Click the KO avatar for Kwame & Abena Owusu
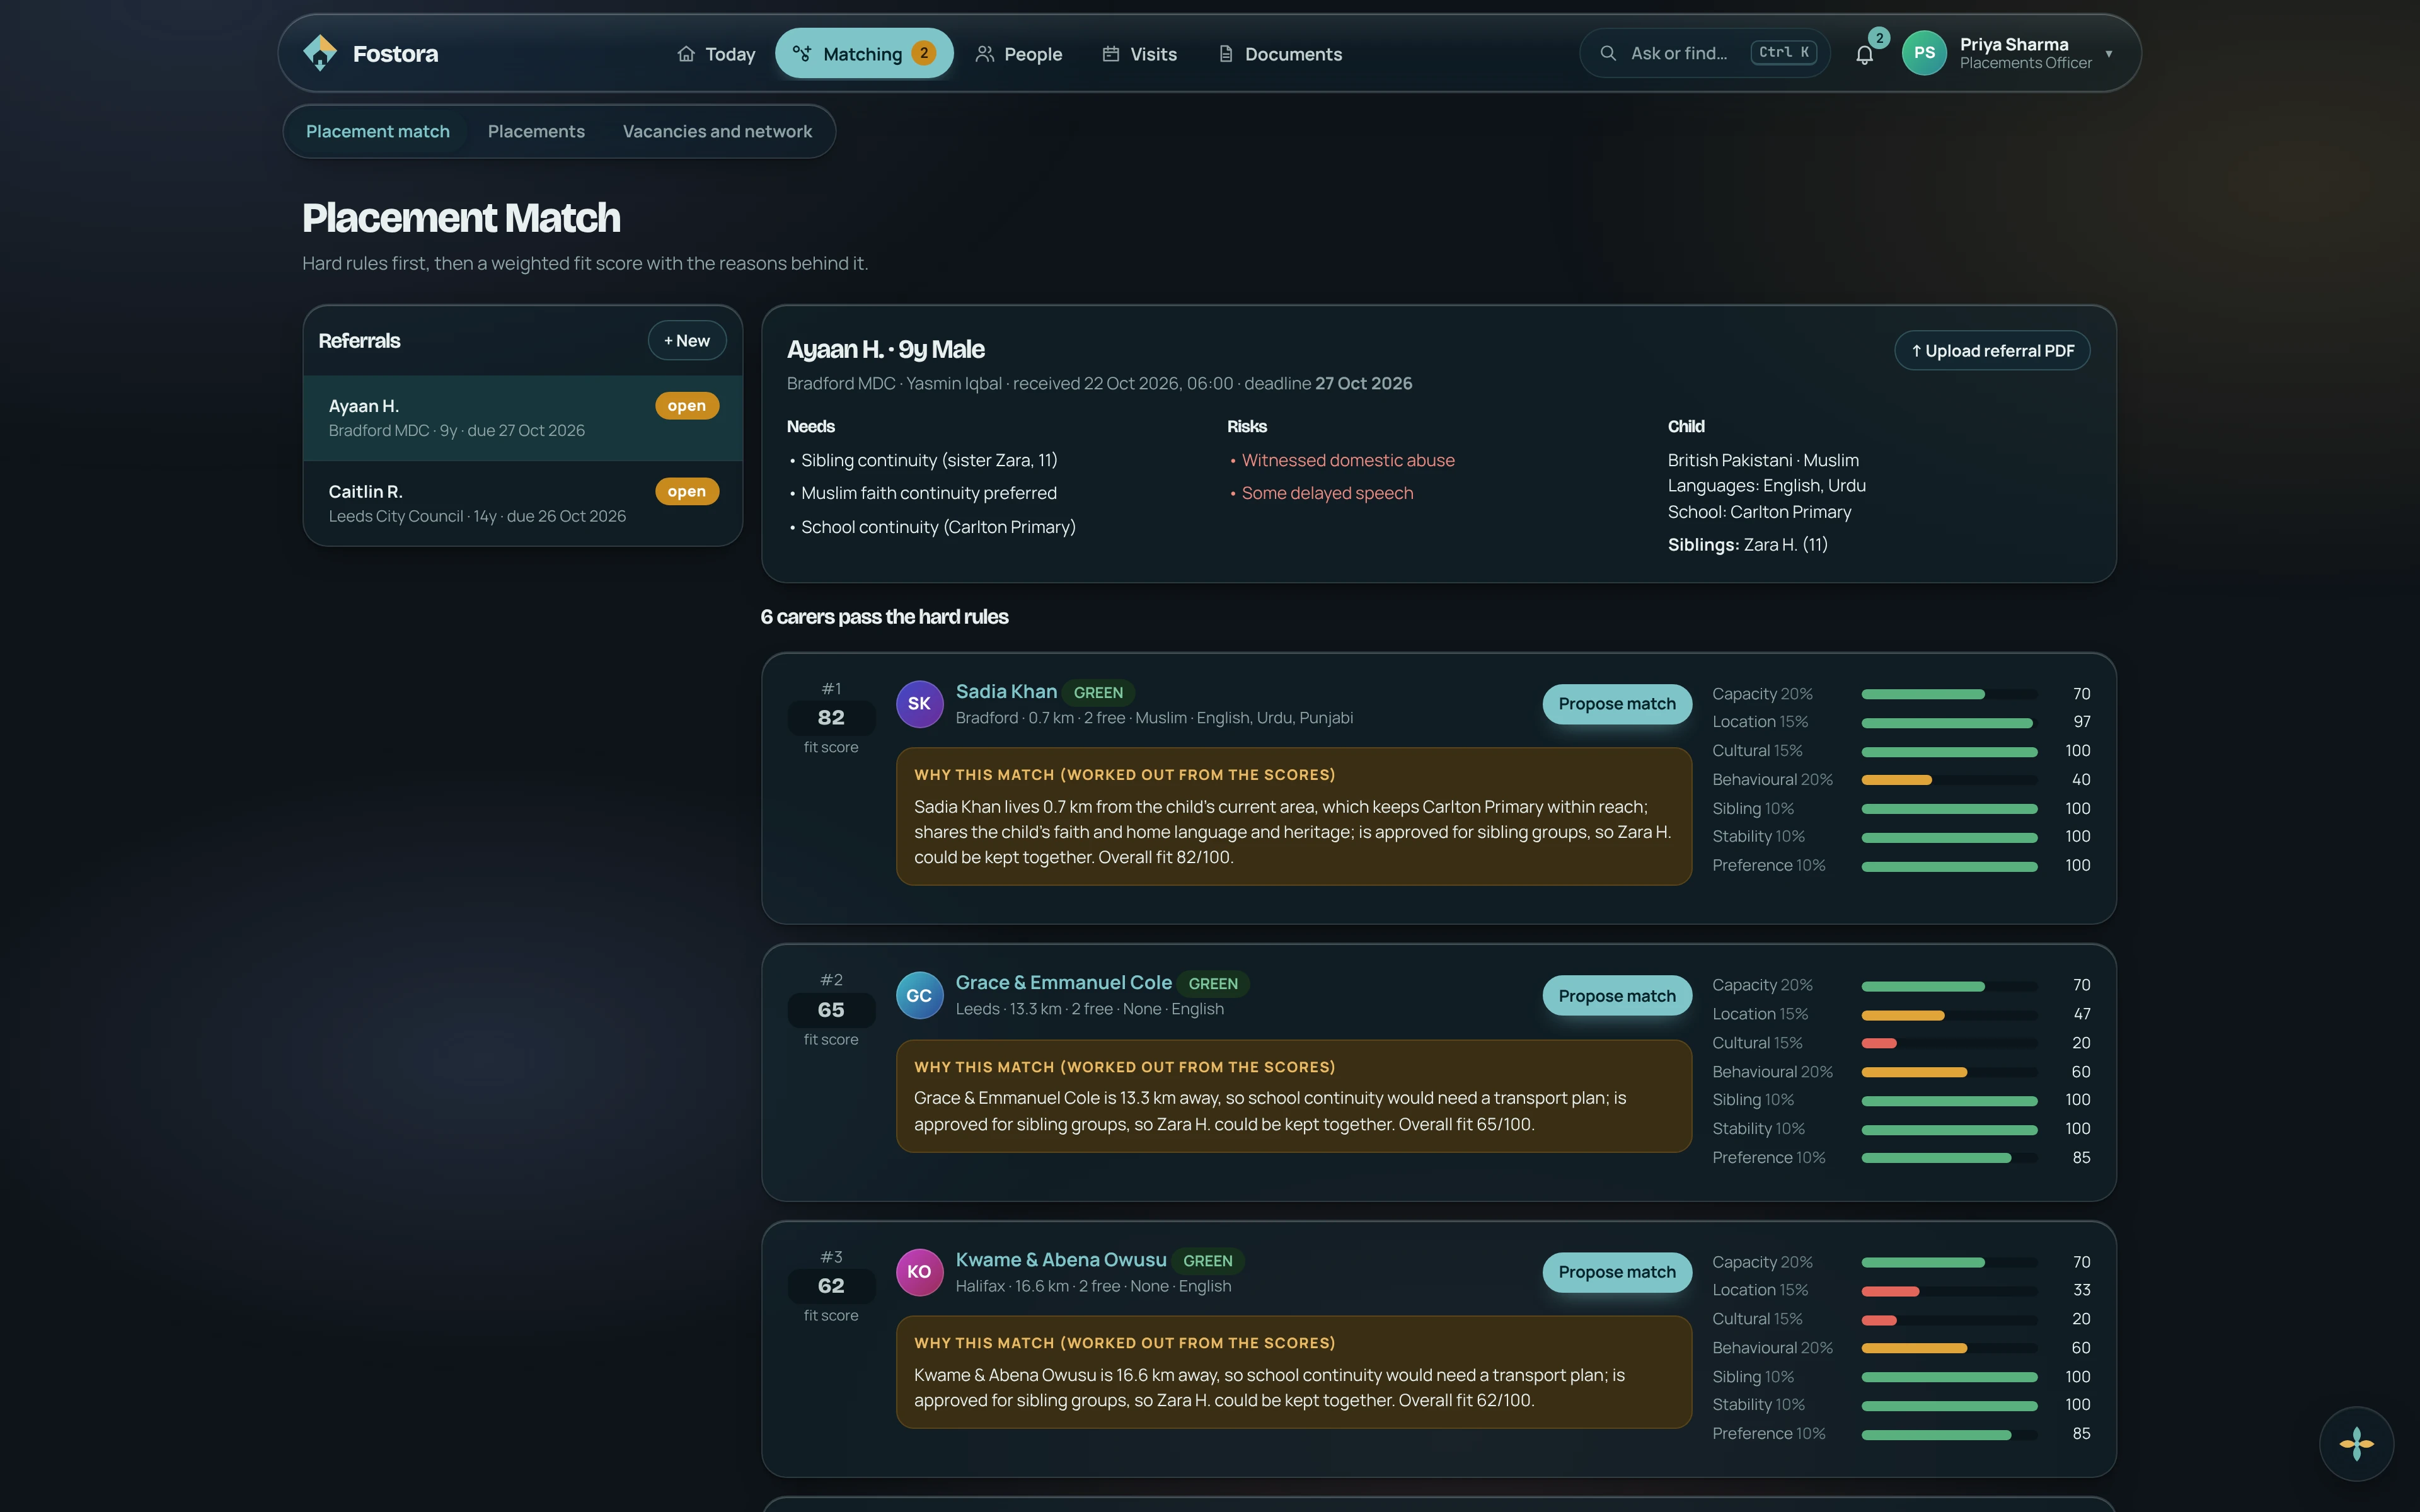2420x1512 pixels. click(x=919, y=1272)
